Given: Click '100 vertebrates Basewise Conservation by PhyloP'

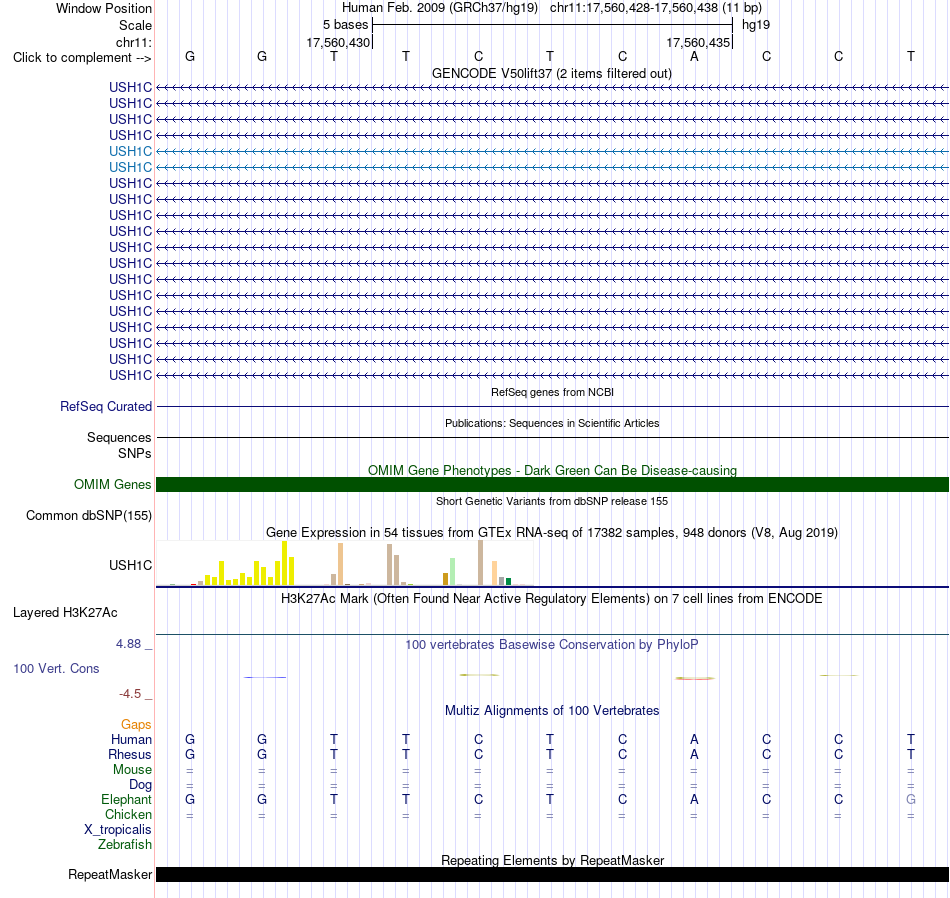Looking at the screenshot, I should point(552,645).
